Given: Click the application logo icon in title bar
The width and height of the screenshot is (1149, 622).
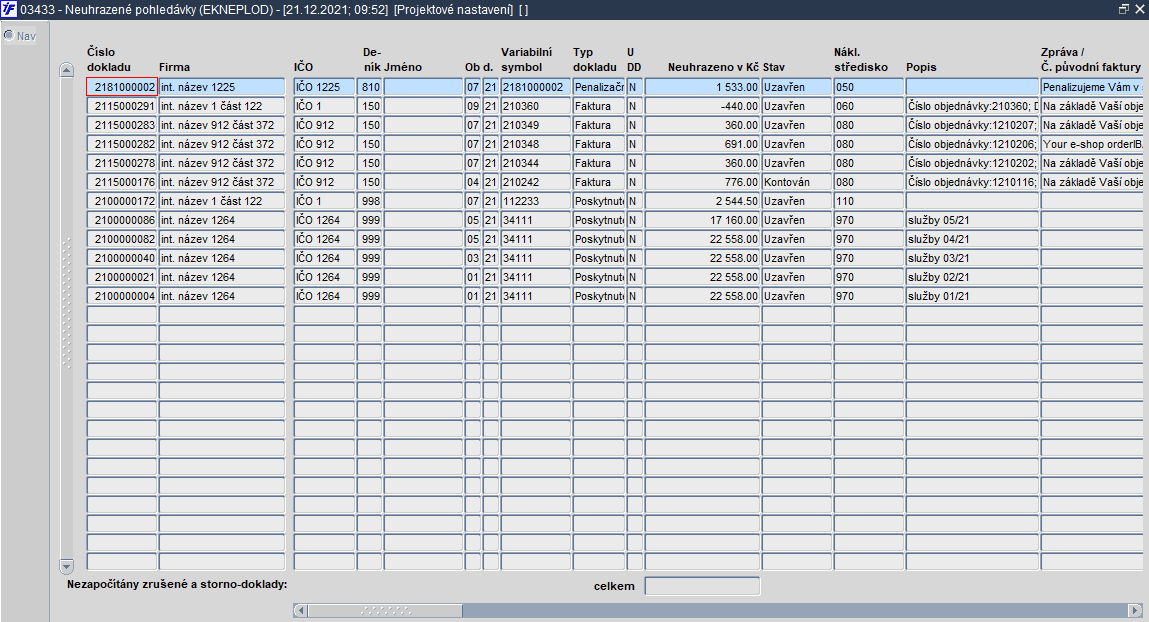Looking at the screenshot, I should pyautogui.click(x=9, y=10).
